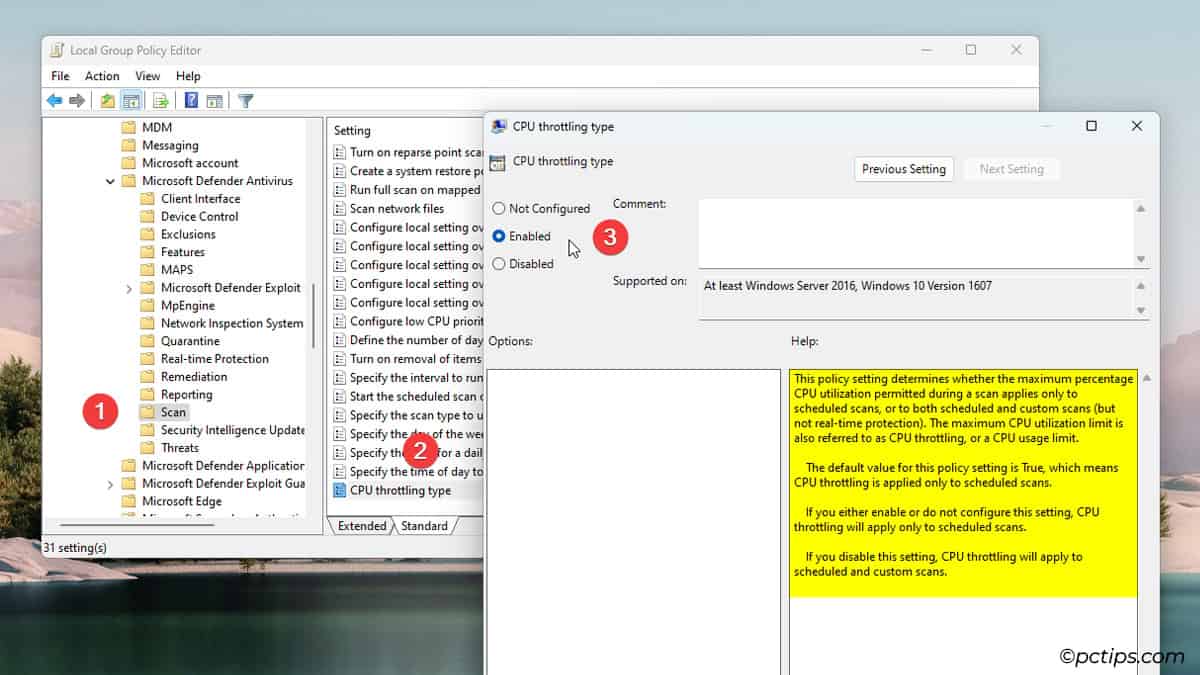The height and width of the screenshot is (675, 1200).
Task: Expand the Microsoft Defender Exploit Gua entry
Action: click(111, 483)
